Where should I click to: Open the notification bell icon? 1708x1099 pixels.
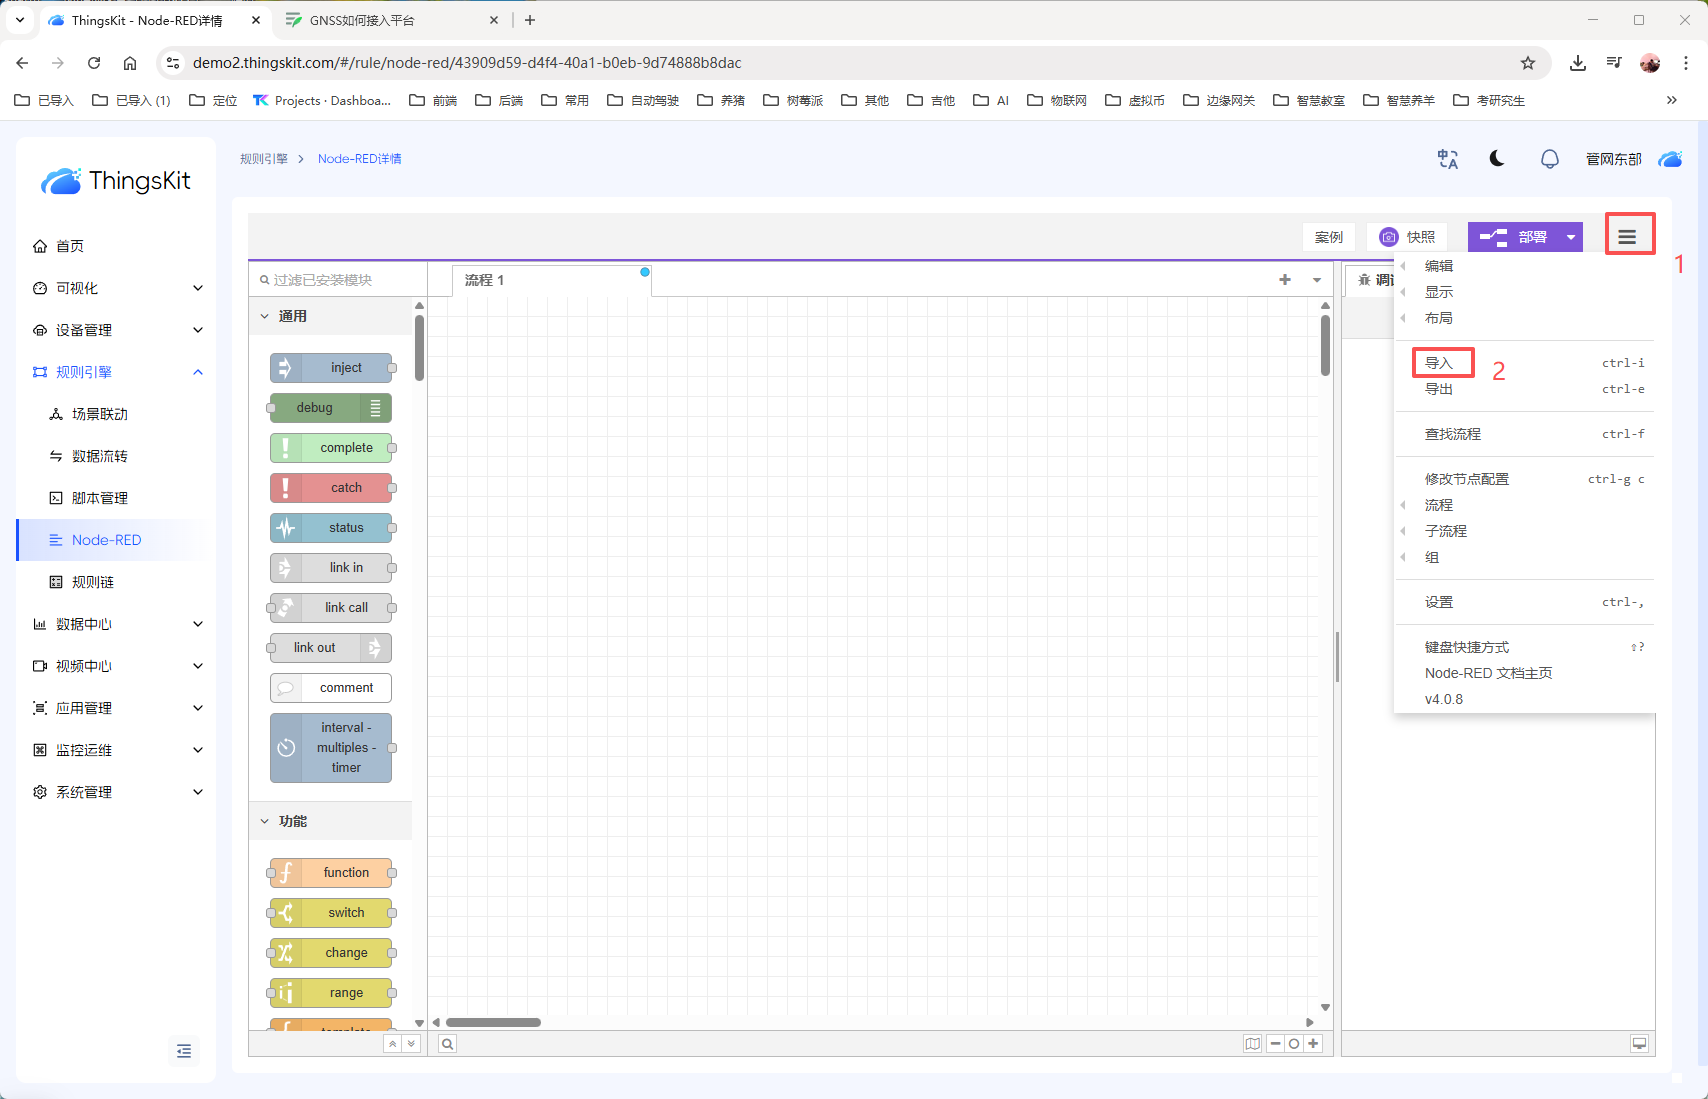(x=1549, y=159)
